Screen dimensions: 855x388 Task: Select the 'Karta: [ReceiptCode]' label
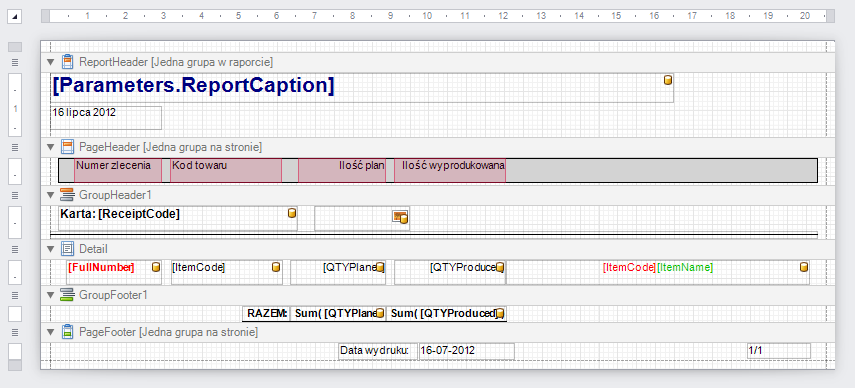178,219
